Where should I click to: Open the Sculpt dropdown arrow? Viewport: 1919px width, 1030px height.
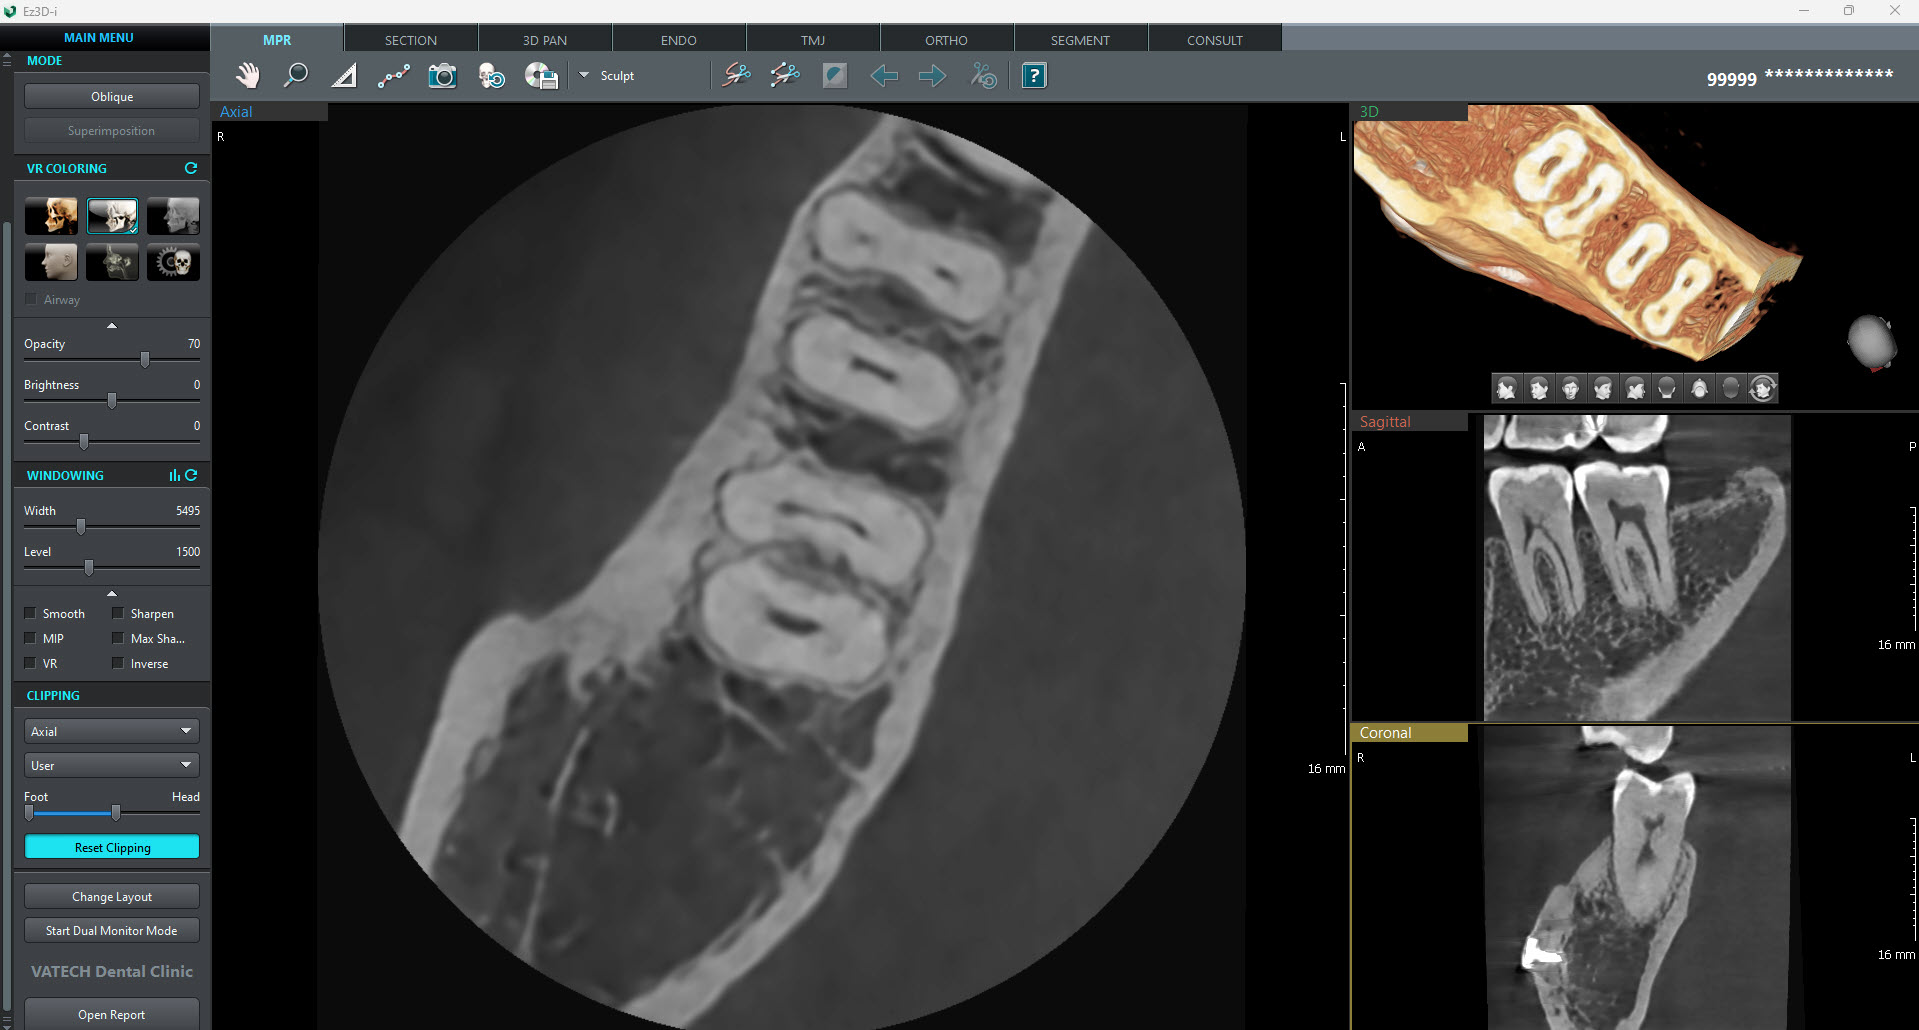[x=584, y=75]
